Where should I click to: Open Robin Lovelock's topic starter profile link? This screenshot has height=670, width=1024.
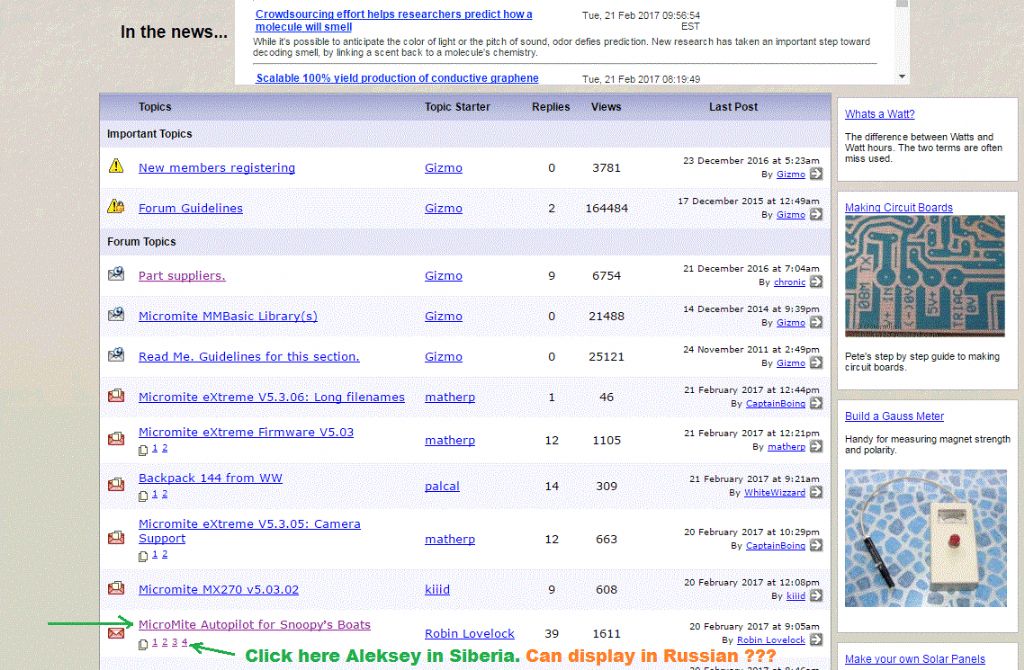(469, 634)
